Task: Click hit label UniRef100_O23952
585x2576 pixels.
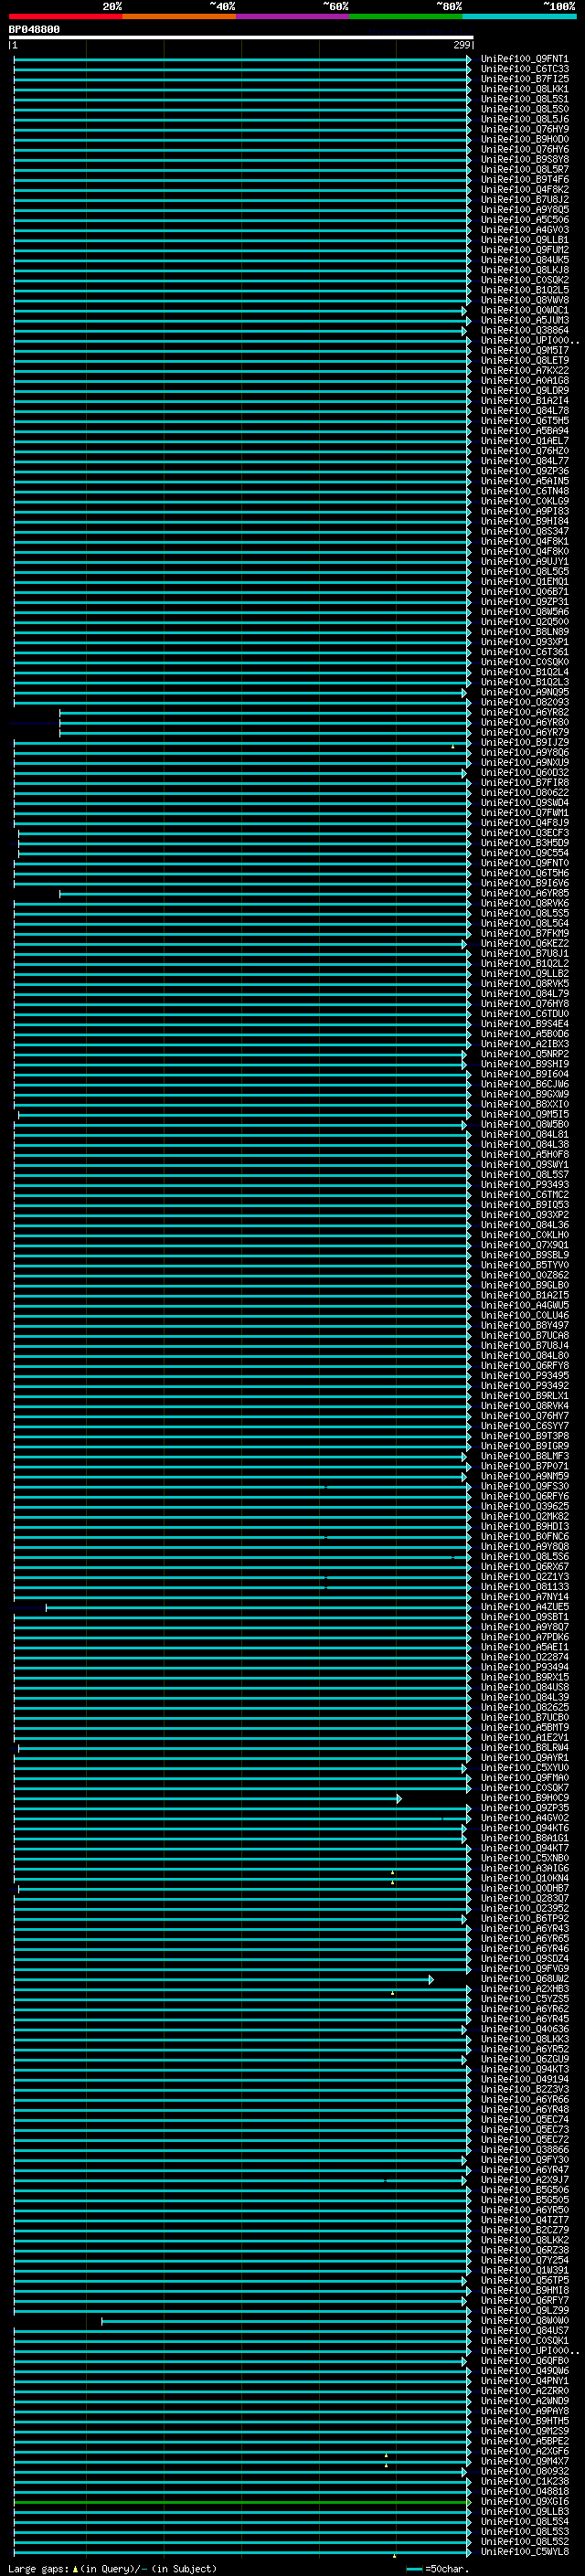Action: click(524, 1909)
